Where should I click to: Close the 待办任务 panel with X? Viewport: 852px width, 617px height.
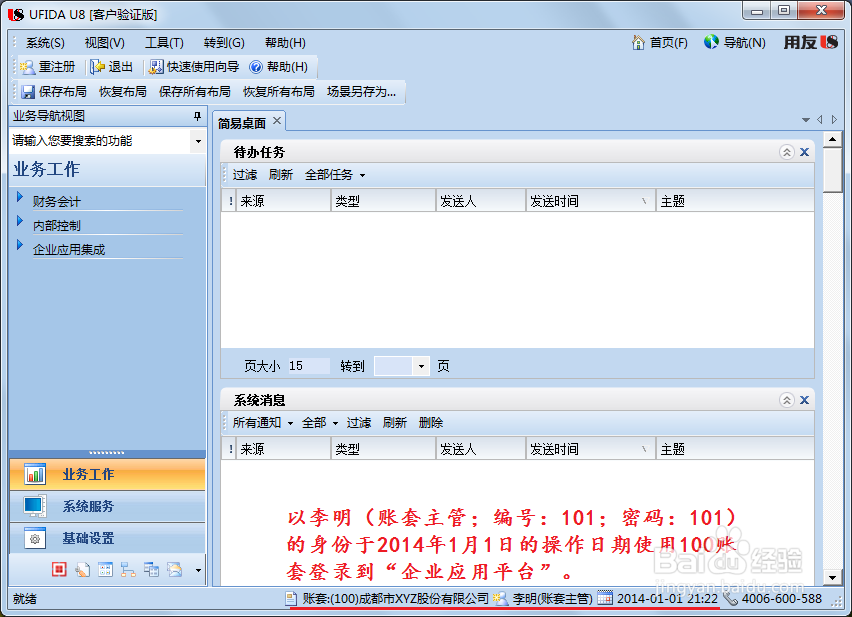[x=805, y=152]
